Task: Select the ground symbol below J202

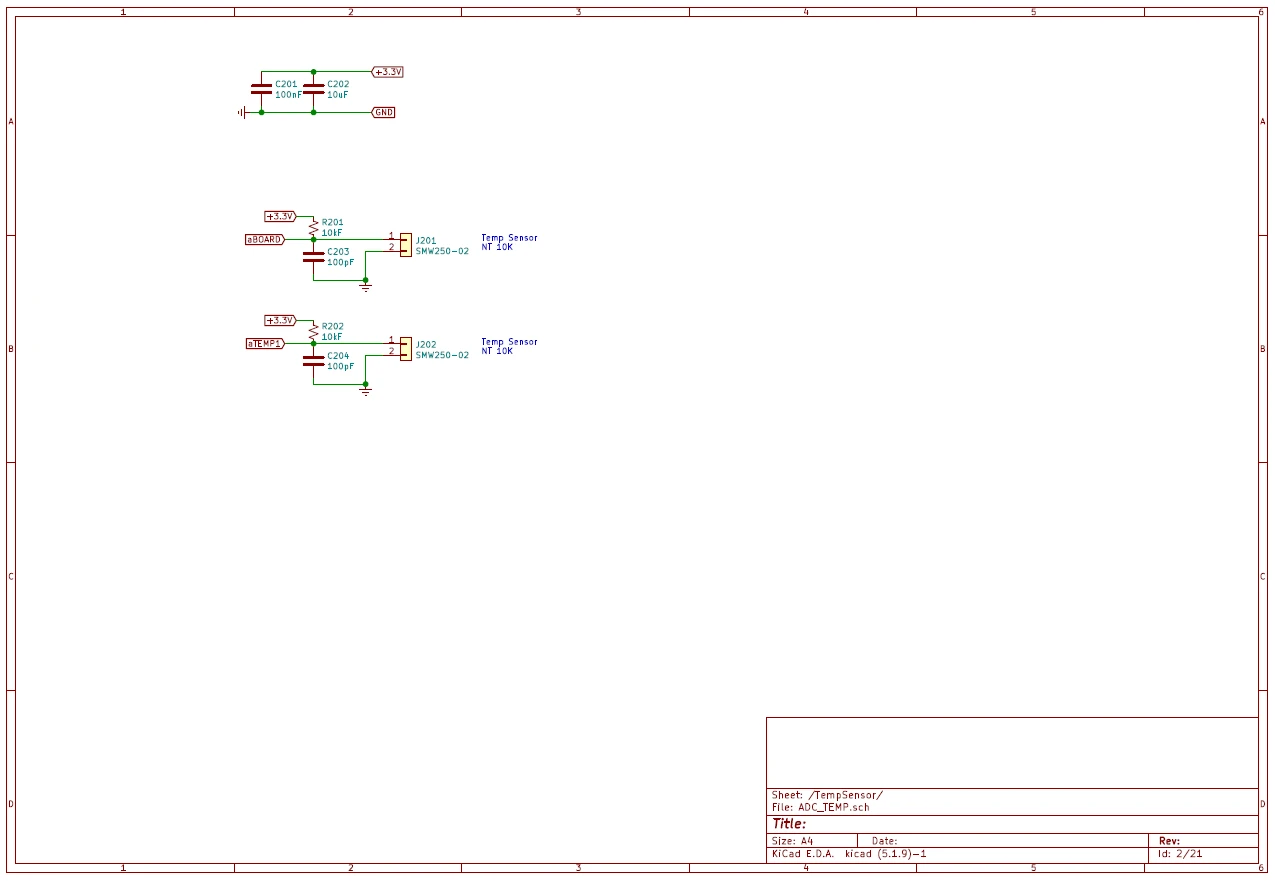Action: click(366, 390)
